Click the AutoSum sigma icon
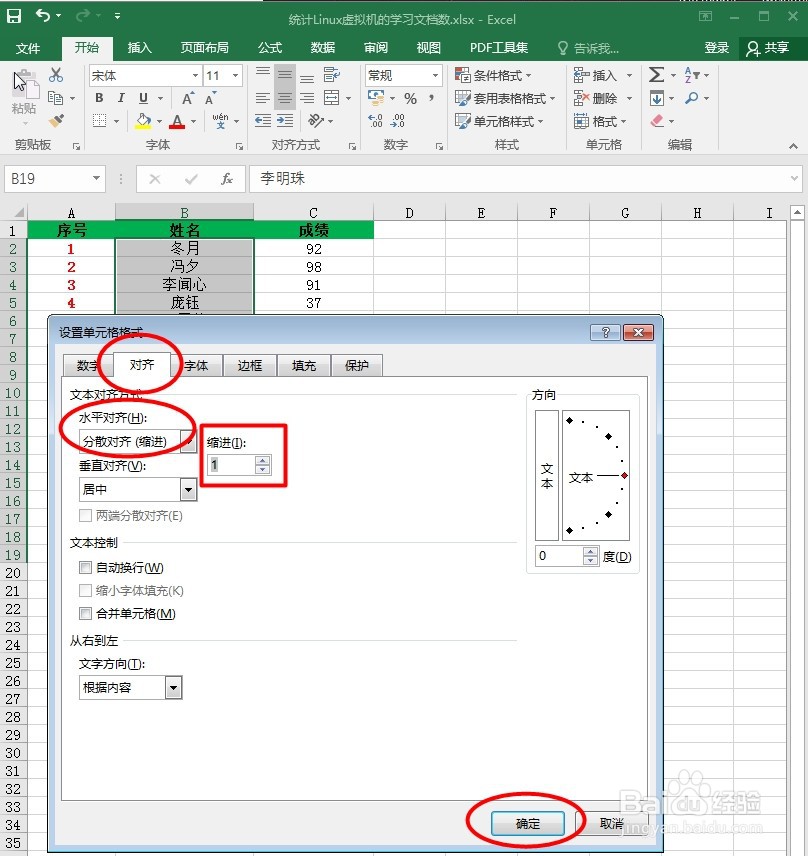The width and height of the screenshot is (808, 856). [x=656, y=75]
